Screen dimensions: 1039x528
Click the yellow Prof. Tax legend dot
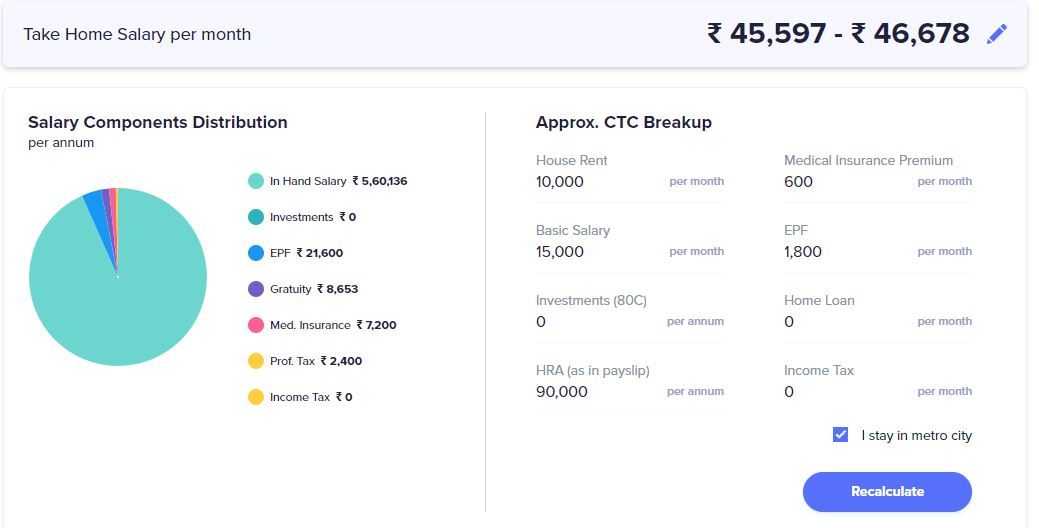pos(256,361)
